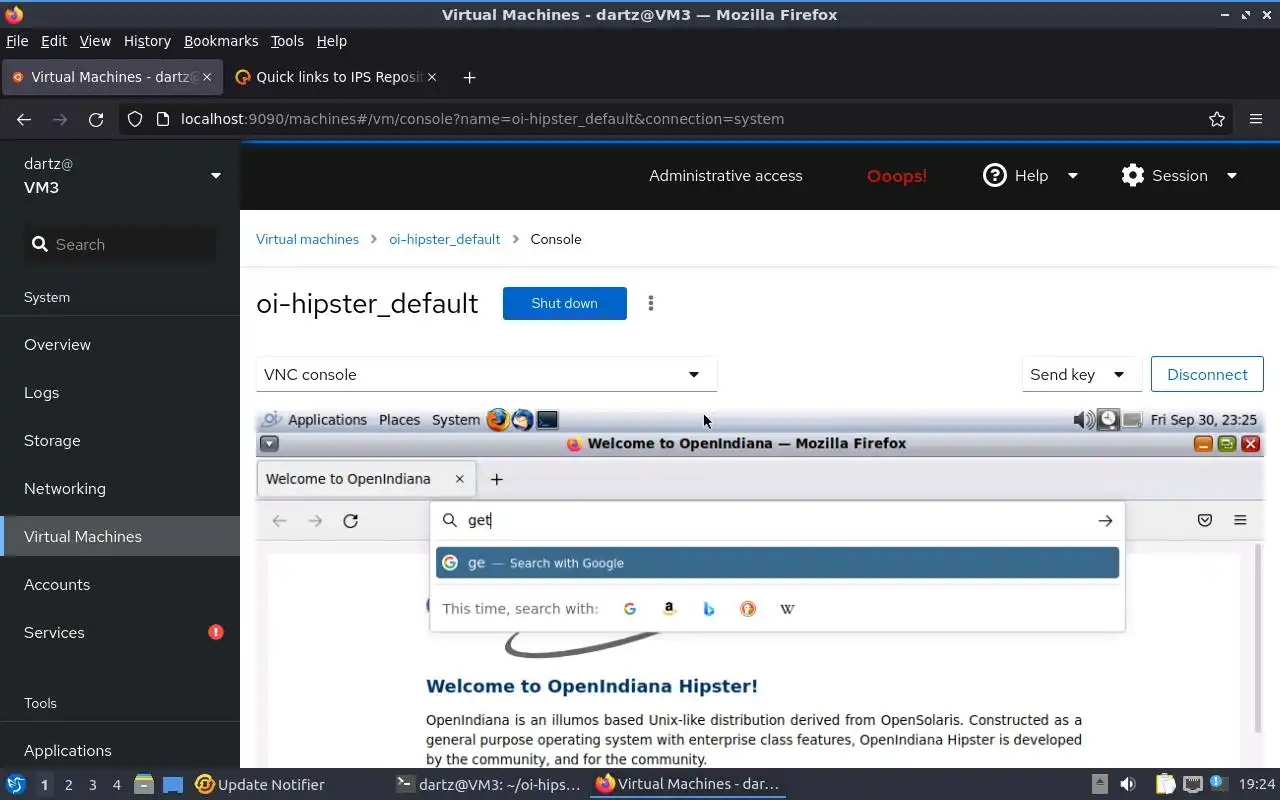Search this time with Google icon
This screenshot has width=1280, height=800.
(x=630, y=609)
